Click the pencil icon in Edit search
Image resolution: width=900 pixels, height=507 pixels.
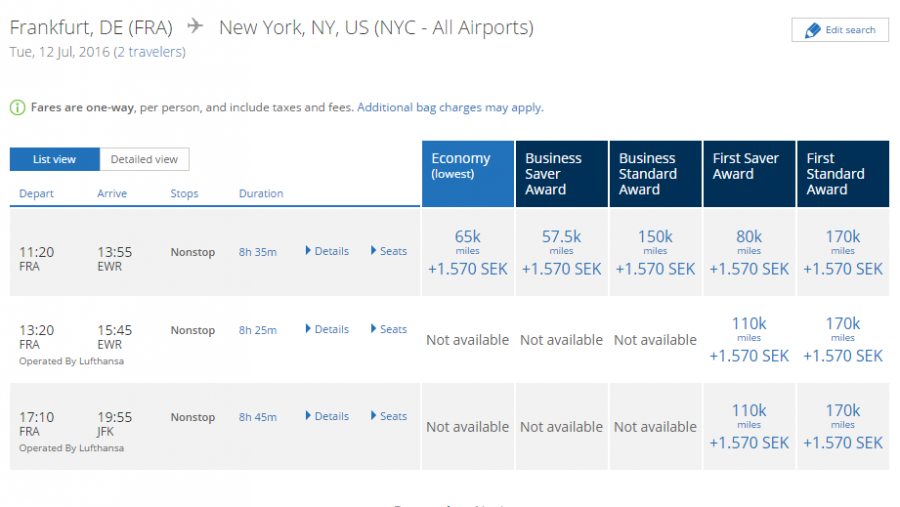point(812,30)
